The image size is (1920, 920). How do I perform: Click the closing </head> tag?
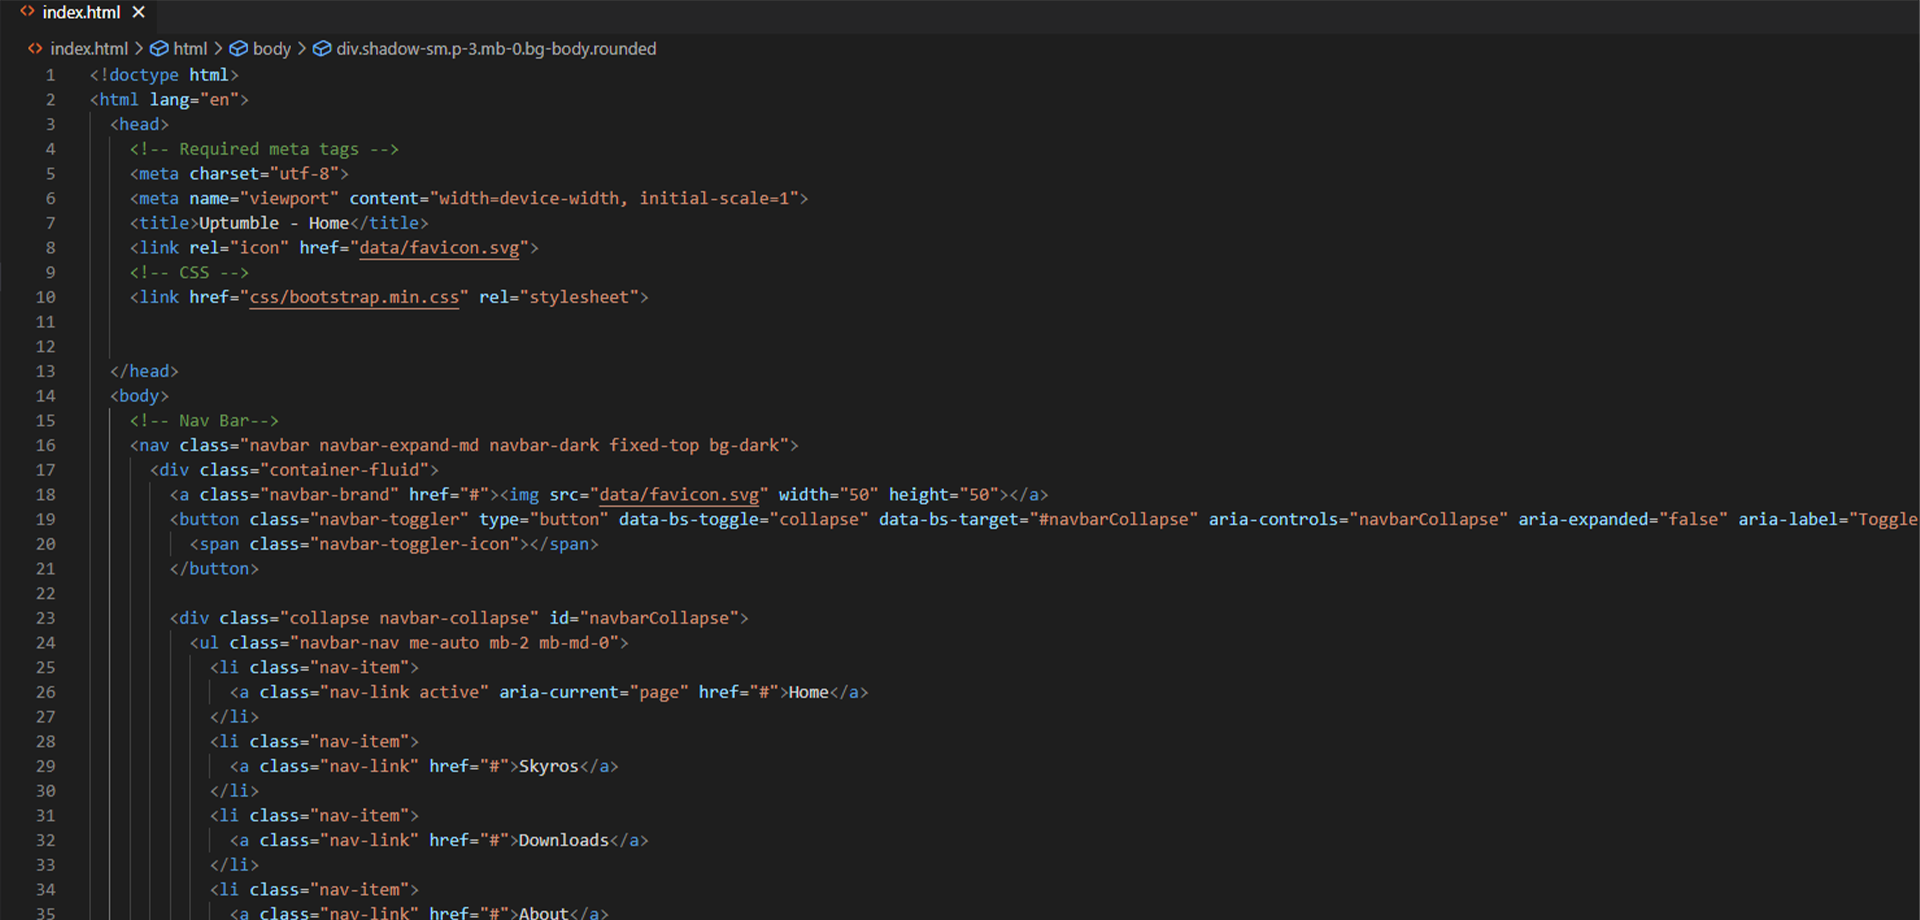pos(144,371)
